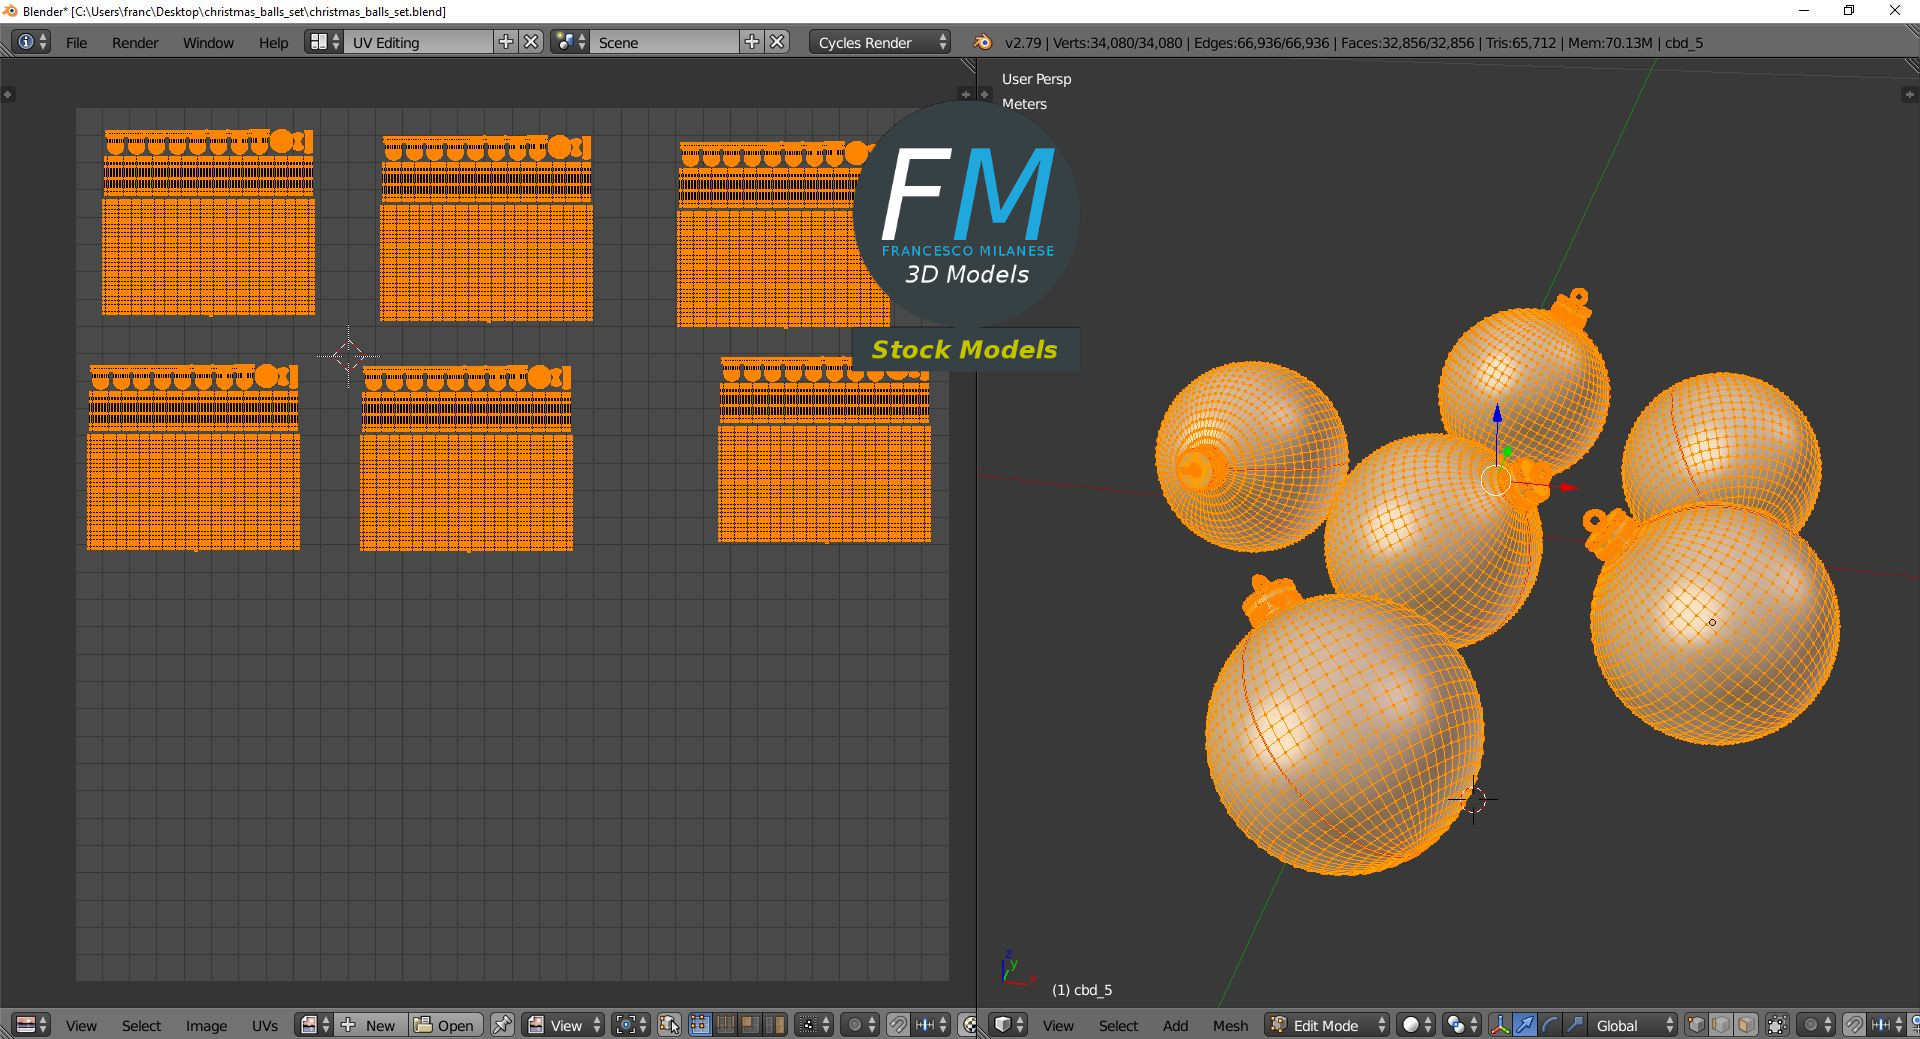Select mesh face select mode
The width and height of the screenshot is (1920, 1039).
(x=1746, y=1025)
